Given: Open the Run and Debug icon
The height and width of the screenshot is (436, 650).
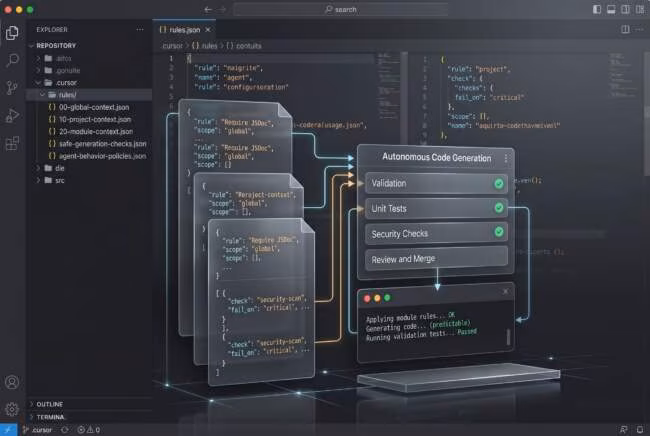Looking at the screenshot, I should coord(12,116).
